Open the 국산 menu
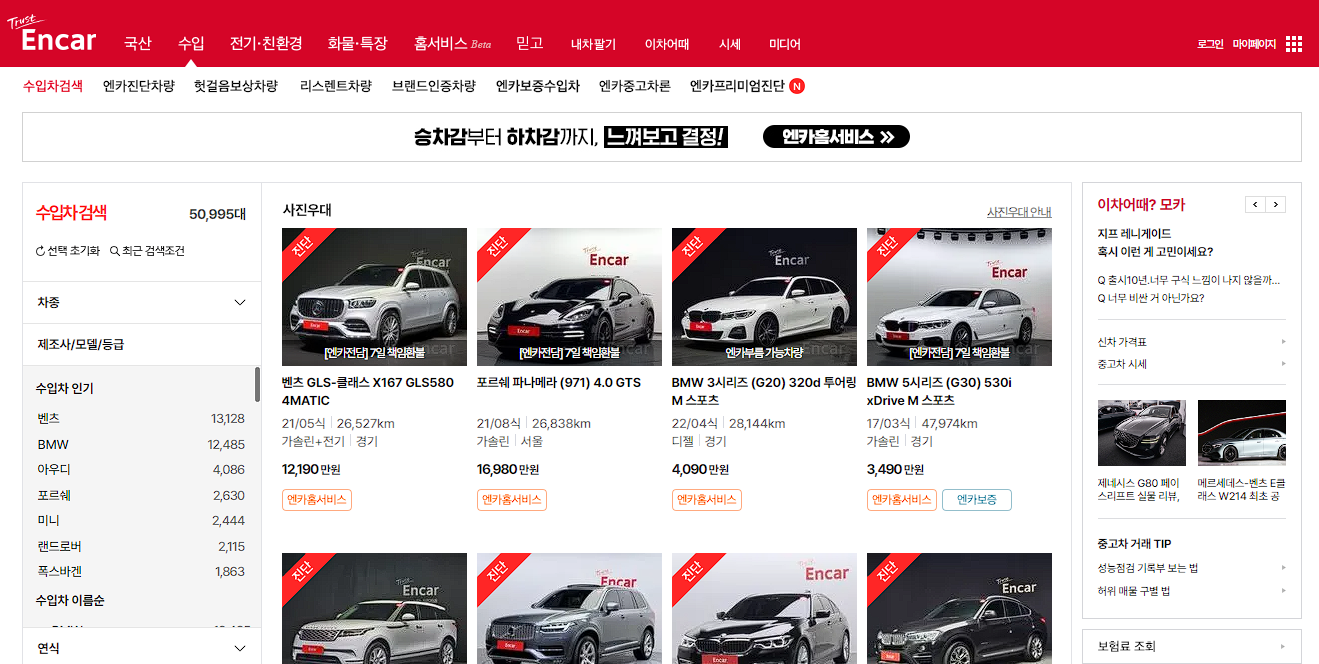1319x664 pixels. (138, 44)
